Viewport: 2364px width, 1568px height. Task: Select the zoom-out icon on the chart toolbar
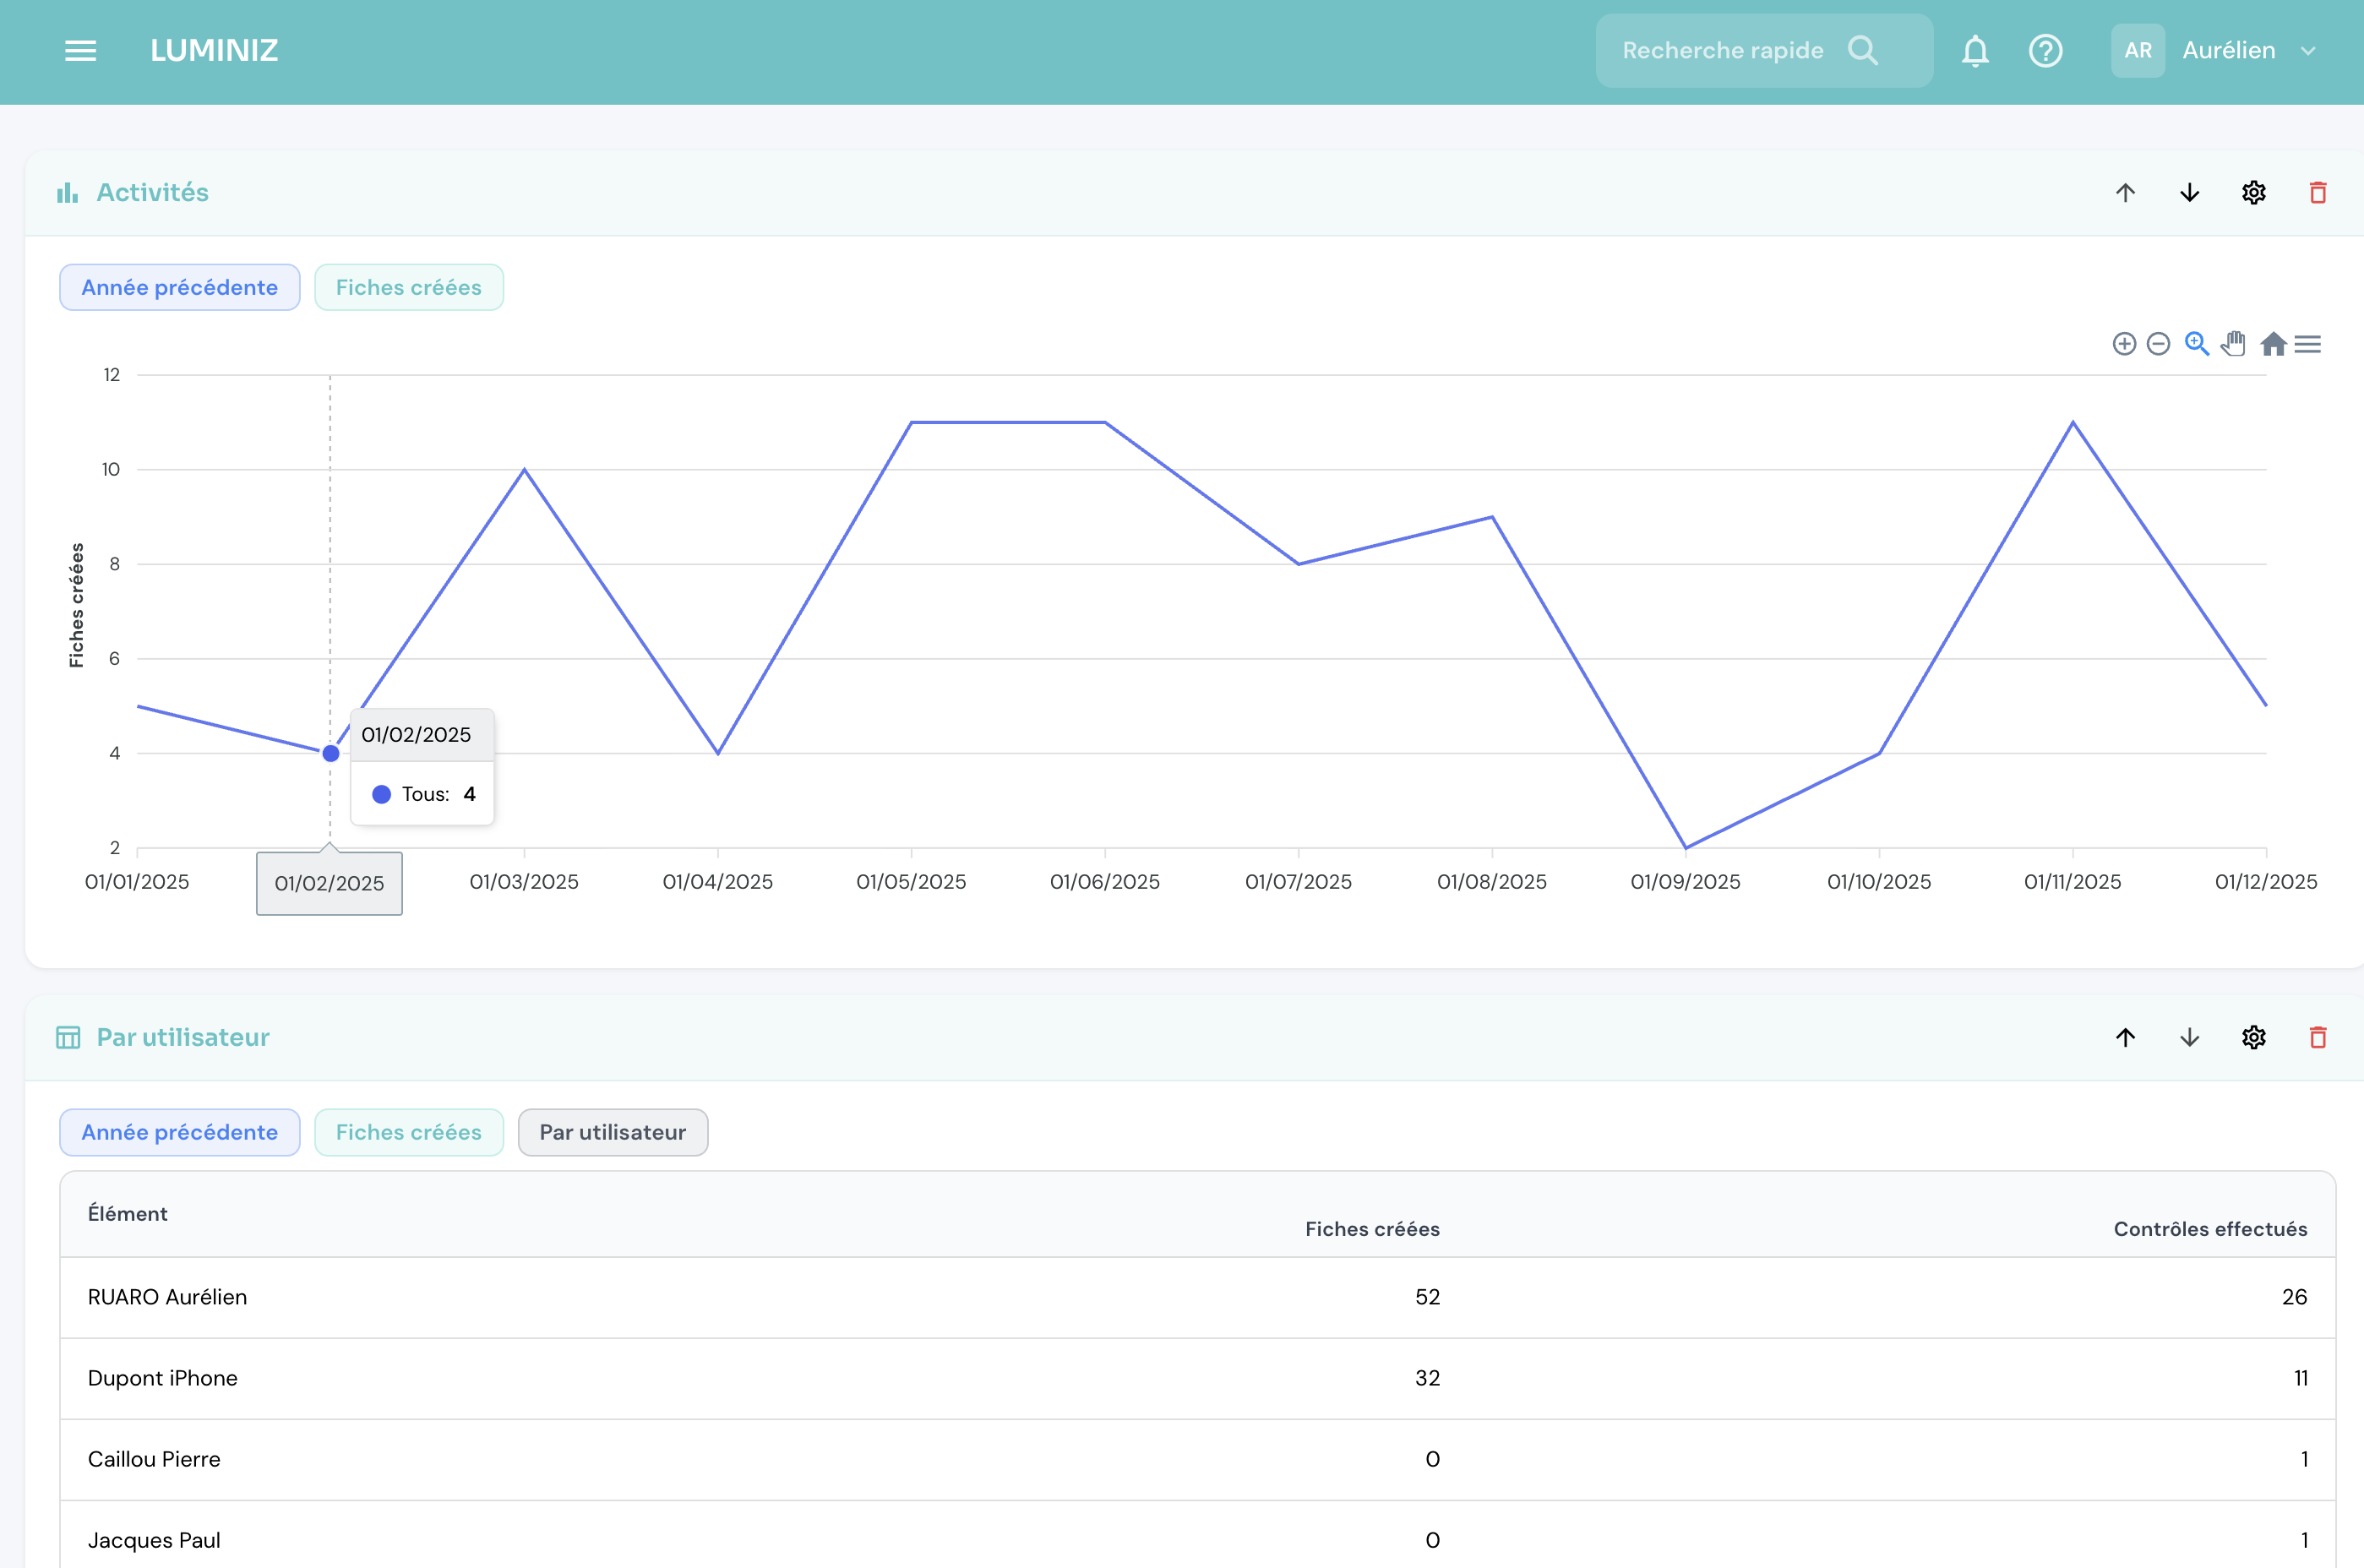click(x=2159, y=343)
